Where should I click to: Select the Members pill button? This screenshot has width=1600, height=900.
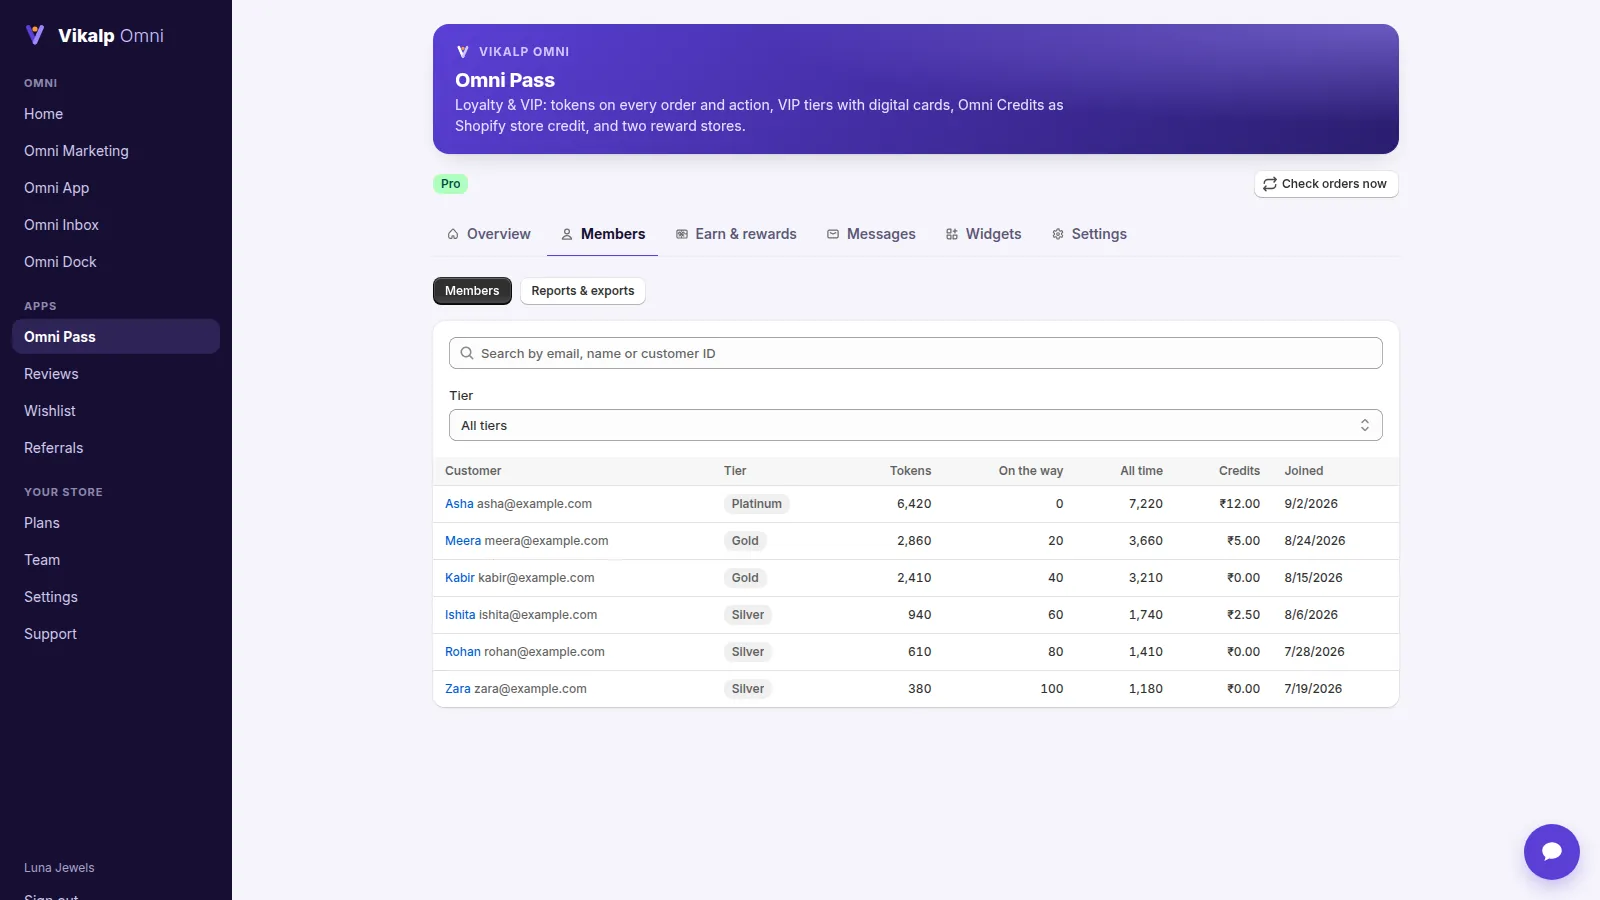(472, 291)
